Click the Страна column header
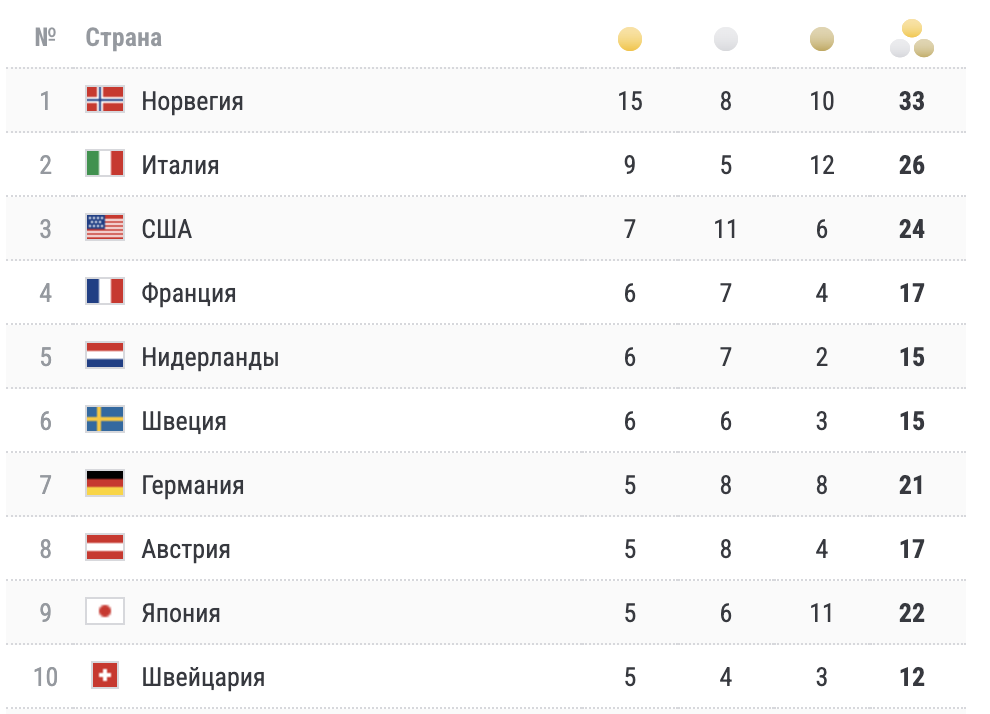Screen dimensions: 990x714 tap(123, 38)
